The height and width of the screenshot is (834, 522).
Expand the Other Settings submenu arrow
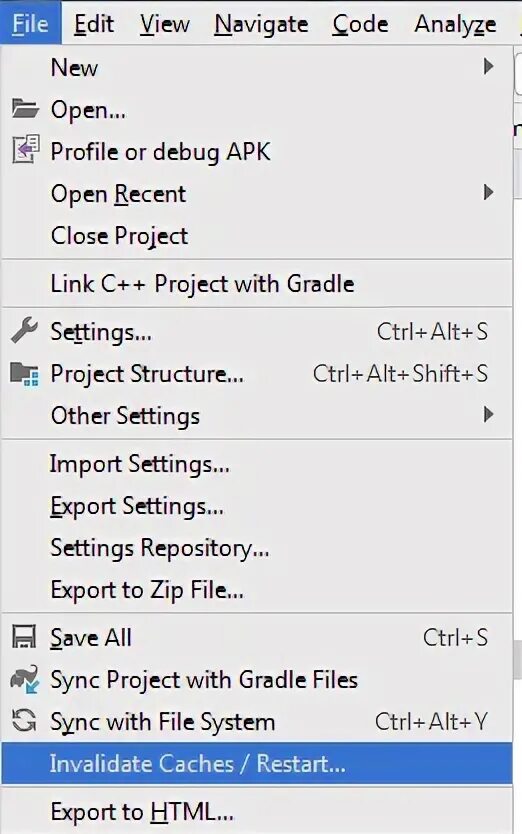[x=488, y=414]
